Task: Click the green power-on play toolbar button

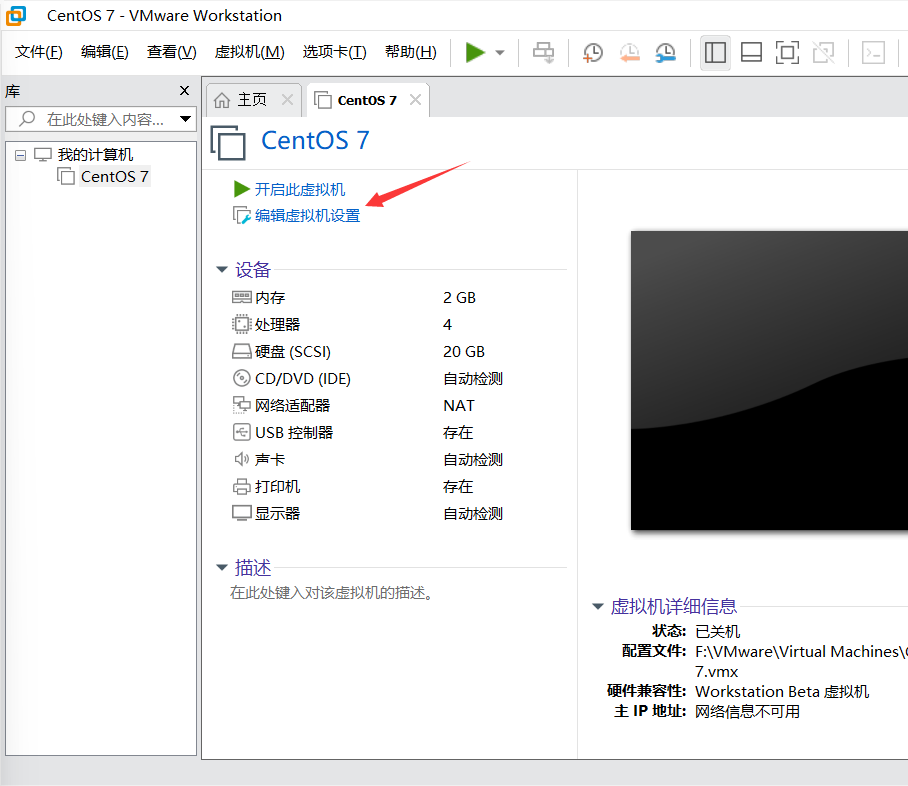Action: click(x=475, y=53)
